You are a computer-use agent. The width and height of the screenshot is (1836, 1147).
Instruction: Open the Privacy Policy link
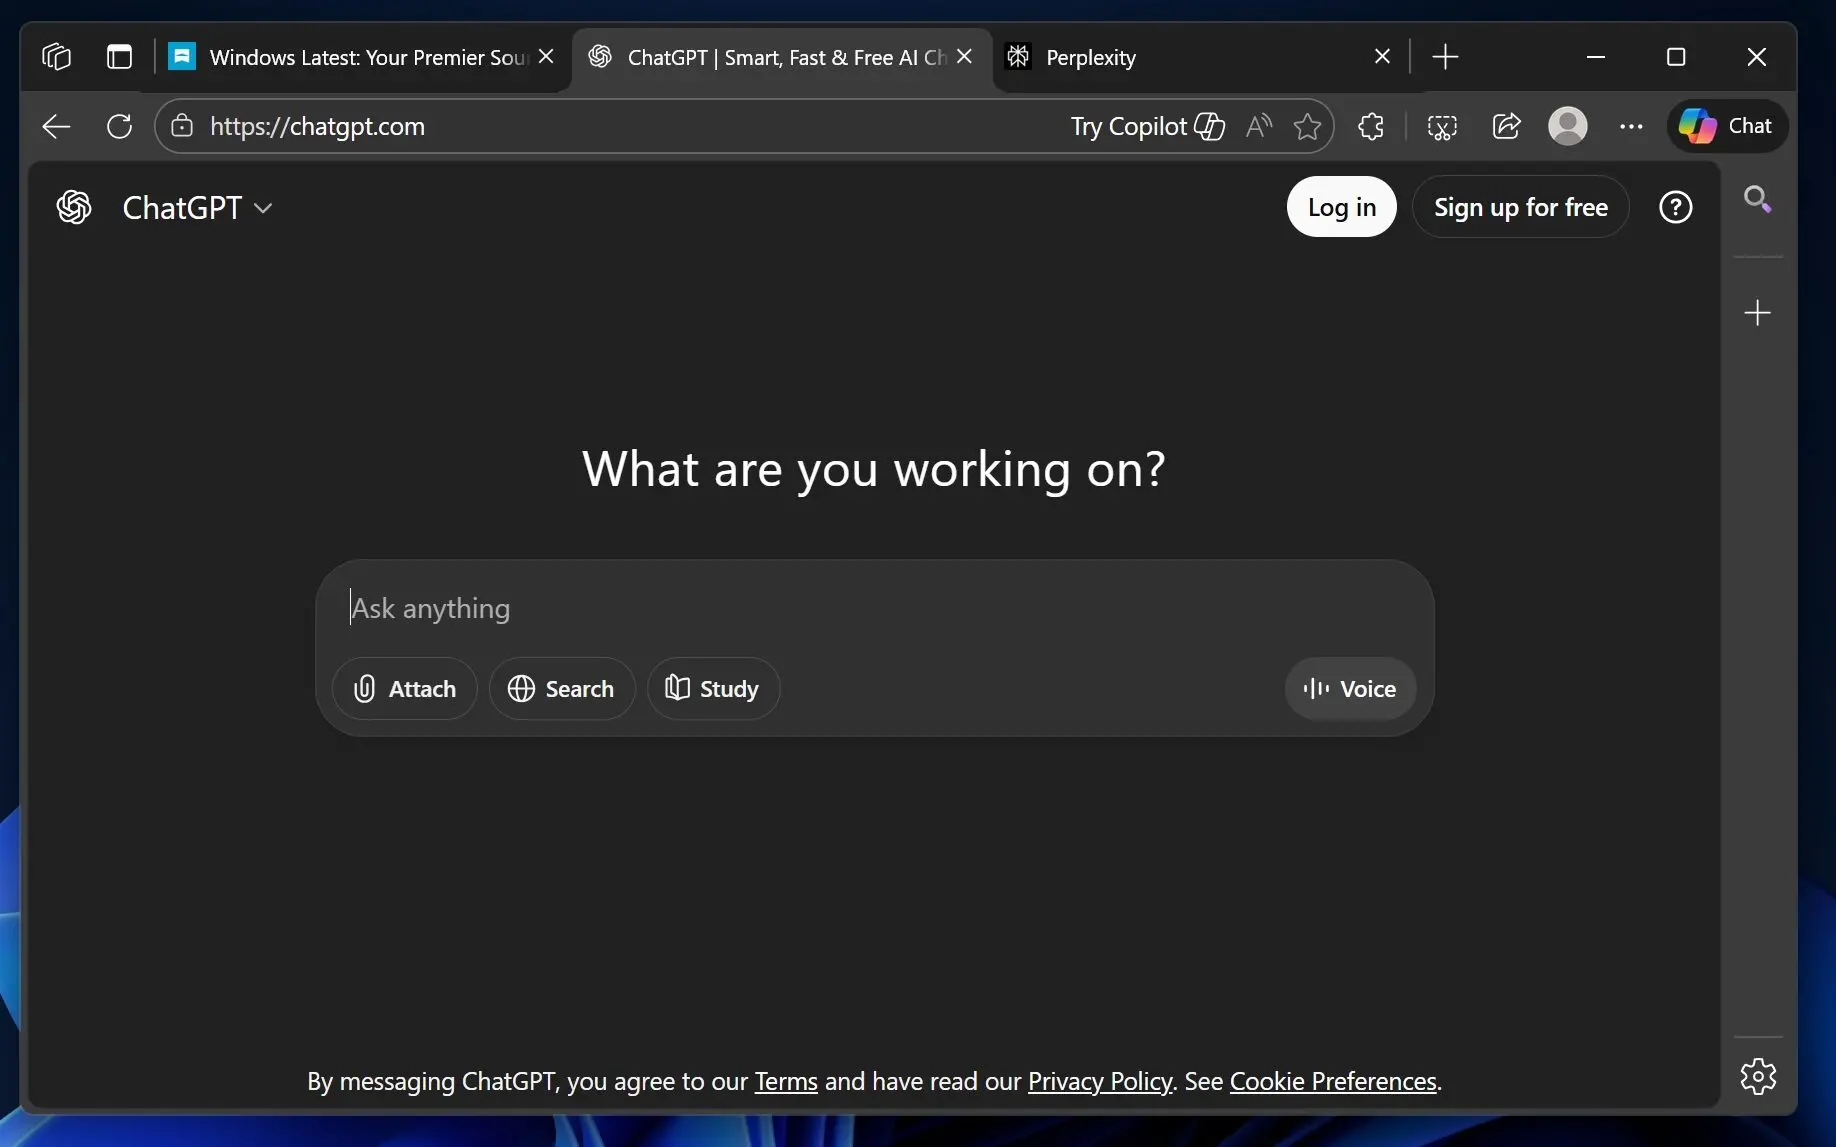coord(1099,1082)
